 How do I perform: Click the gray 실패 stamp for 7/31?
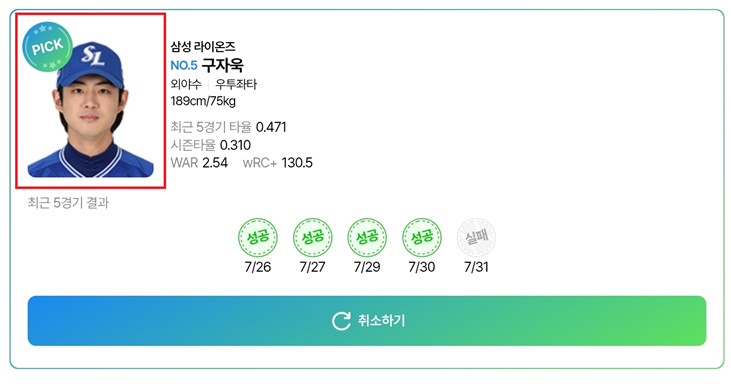[476, 237]
